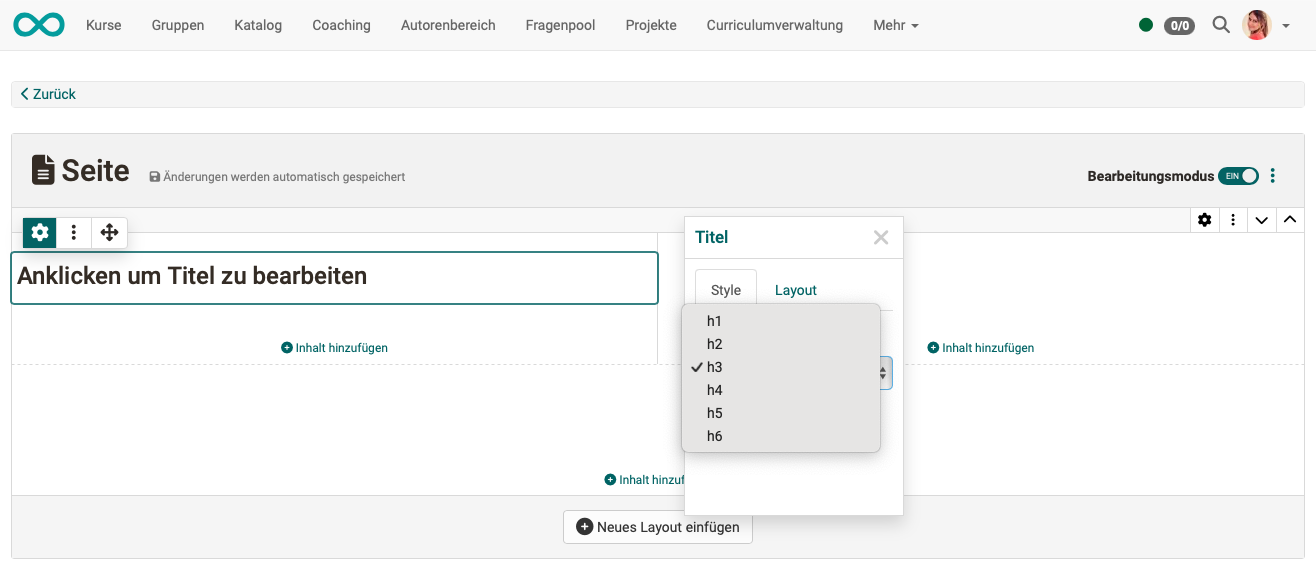The width and height of the screenshot is (1316, 567).
Task: Click the move handle cross-arrows icon
Action: (109, 232)
